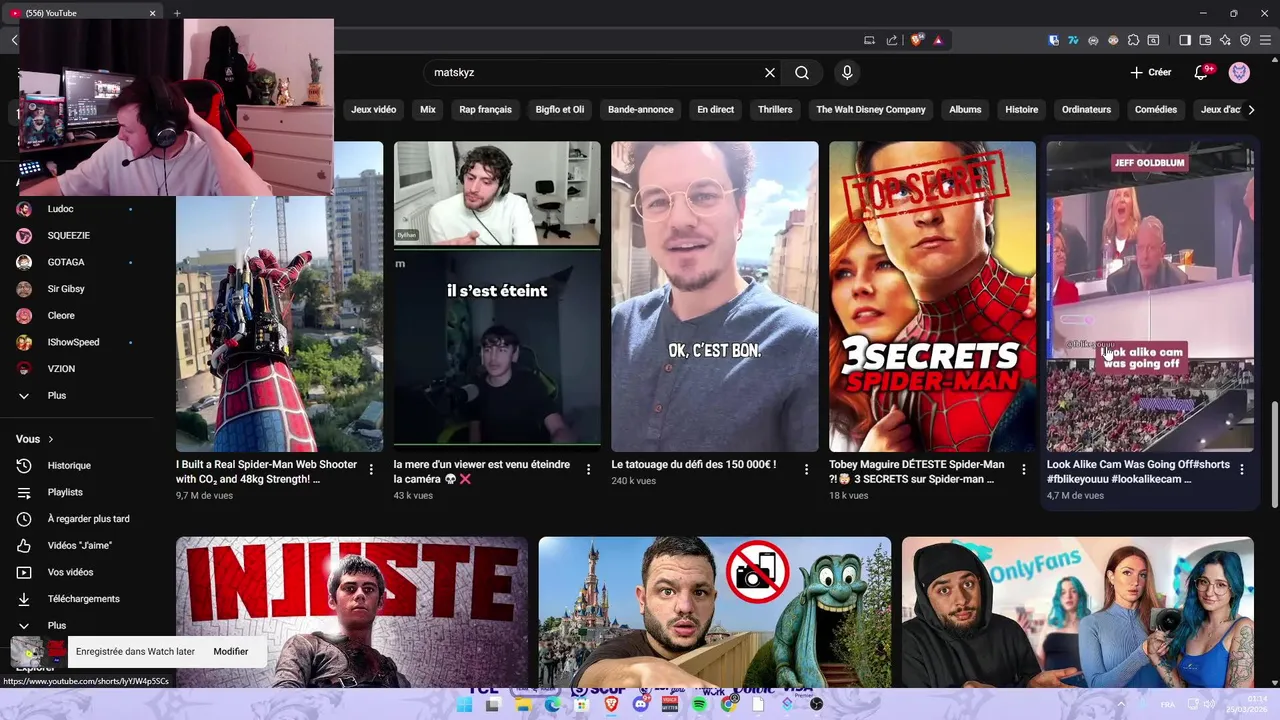Open Leo AI sparkle icon

(x=1225, y=40)
